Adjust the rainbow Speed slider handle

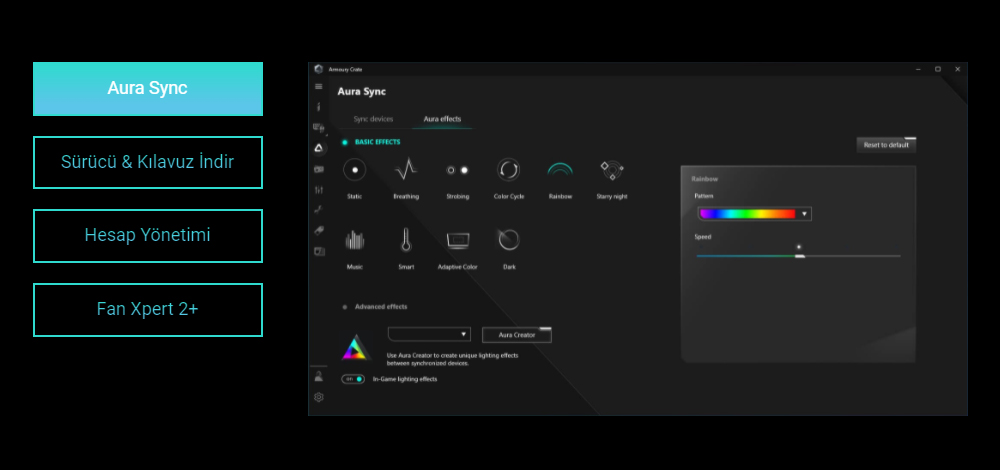click(x=799, y=256)
